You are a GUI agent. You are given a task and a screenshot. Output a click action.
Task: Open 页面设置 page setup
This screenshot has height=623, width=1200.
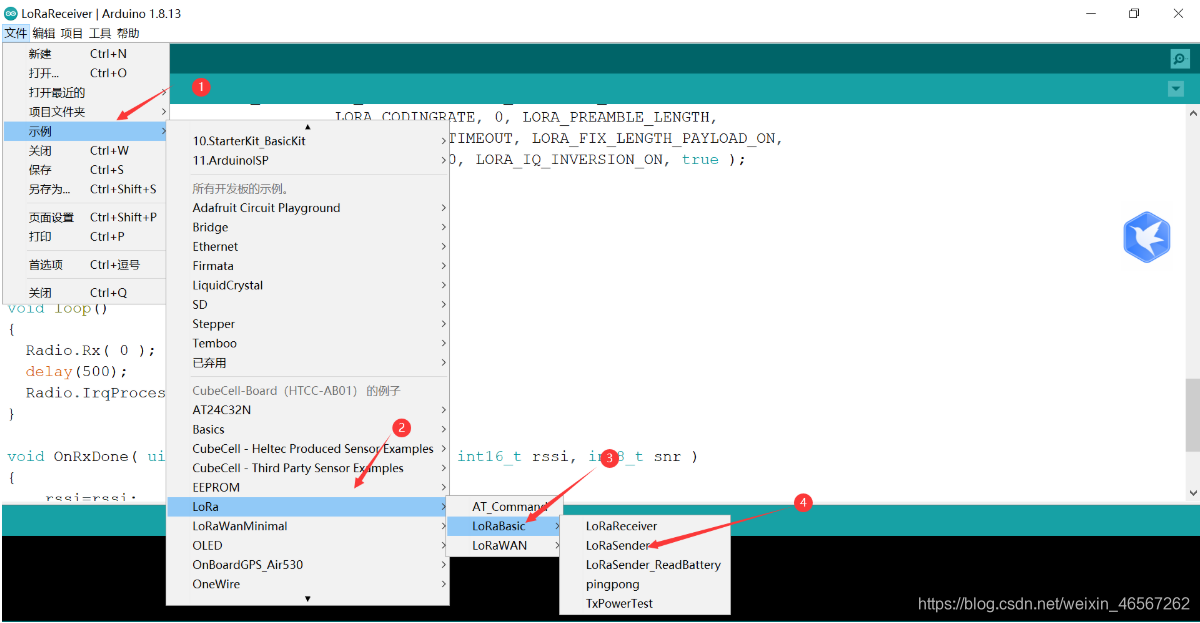(86, 217)
